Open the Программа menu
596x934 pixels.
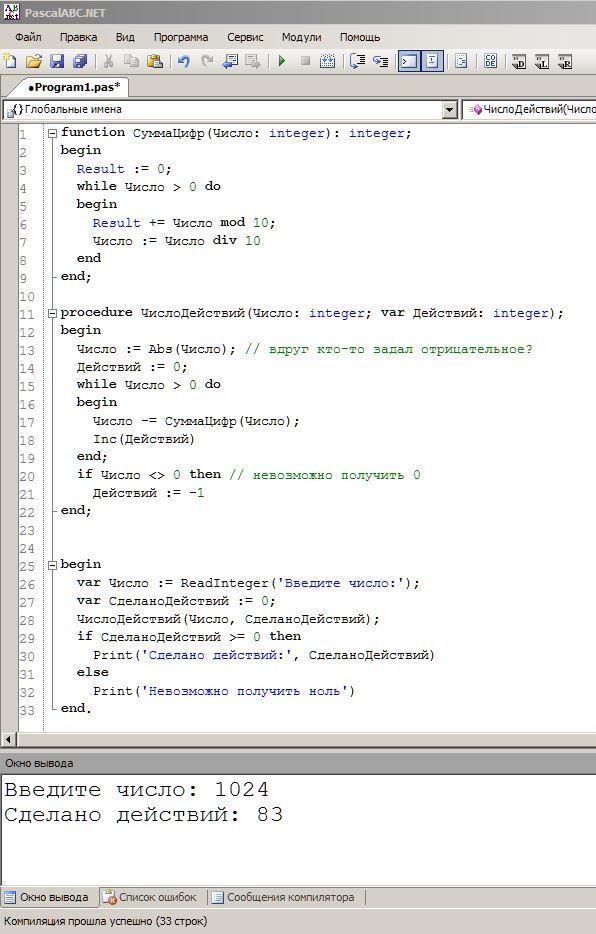tap(181, 37)
